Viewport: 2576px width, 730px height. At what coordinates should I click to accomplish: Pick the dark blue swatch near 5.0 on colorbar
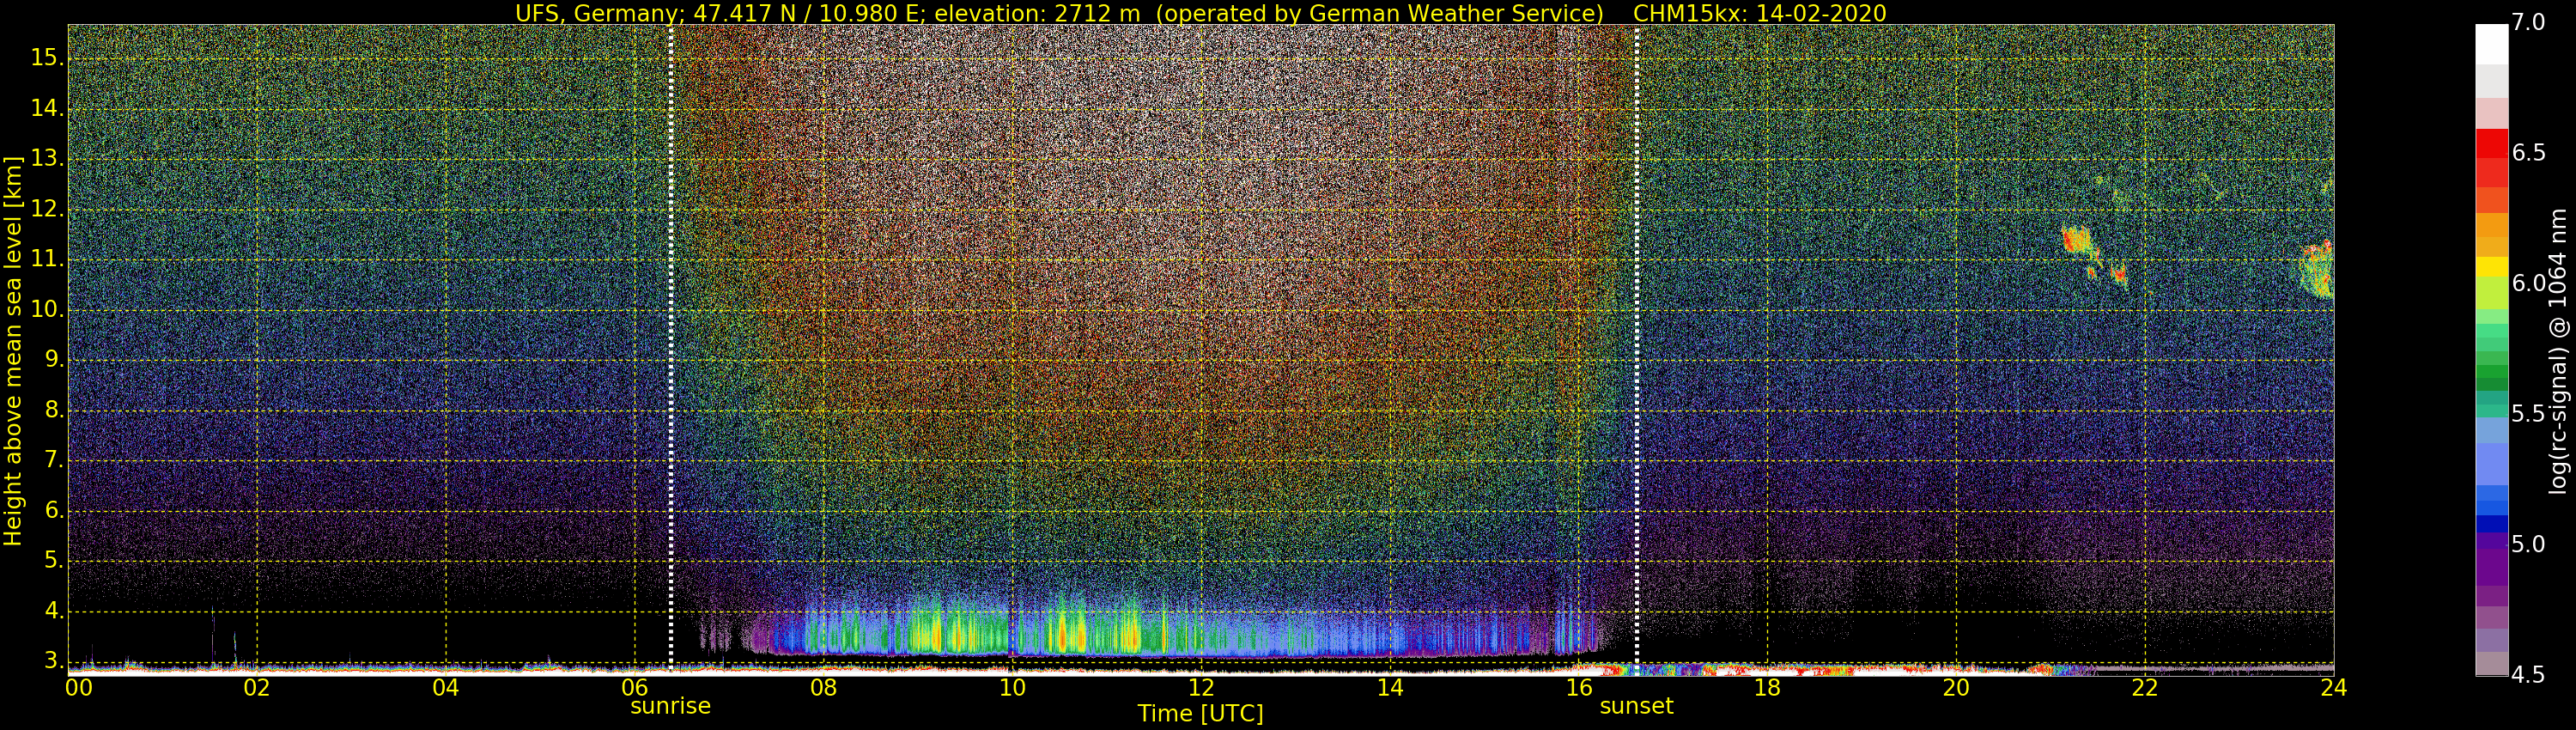(2491, 523)
